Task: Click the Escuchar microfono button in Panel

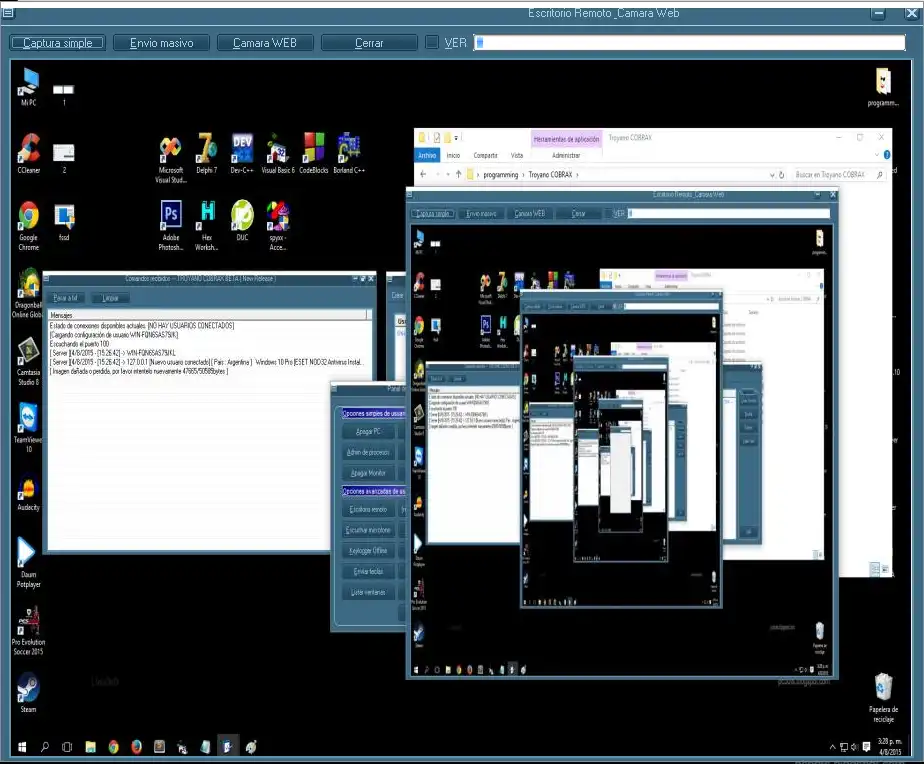Action: (368, 530)
